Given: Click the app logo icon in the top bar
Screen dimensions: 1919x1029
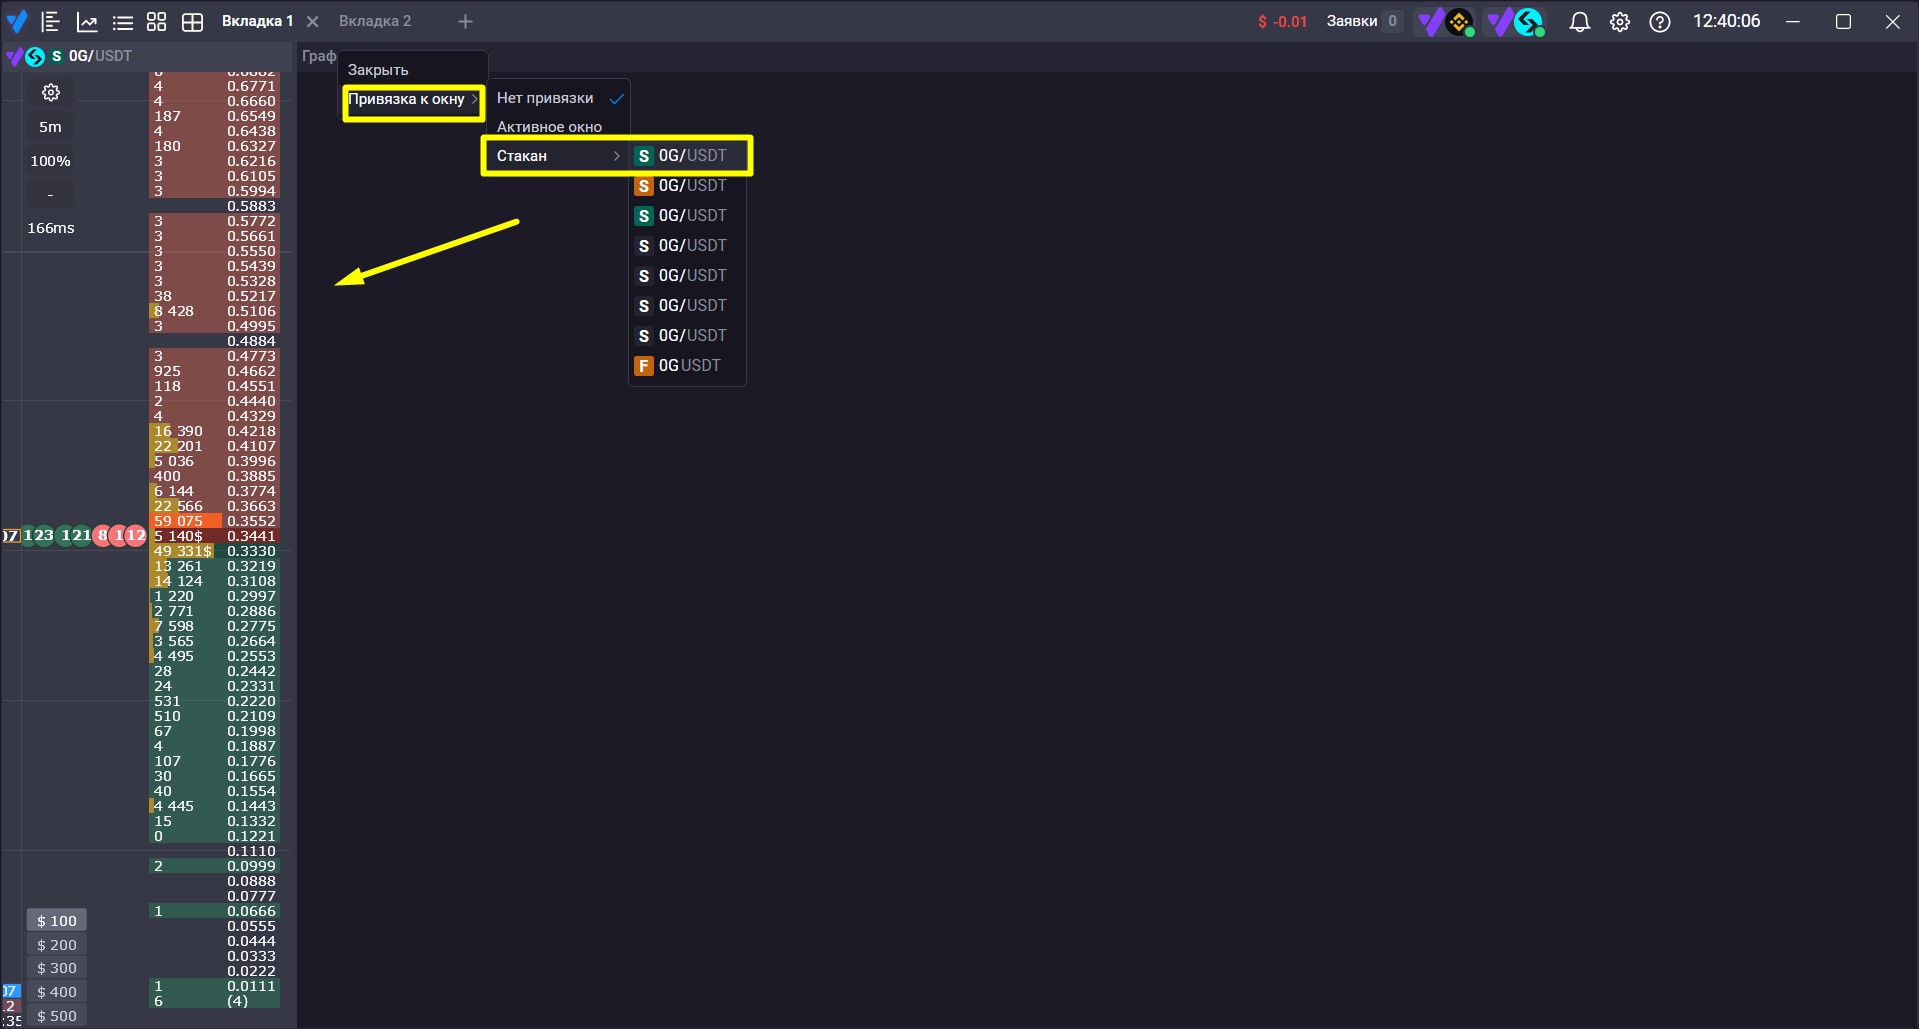Looking at the screenshot, I should click(x=17, y=21).
